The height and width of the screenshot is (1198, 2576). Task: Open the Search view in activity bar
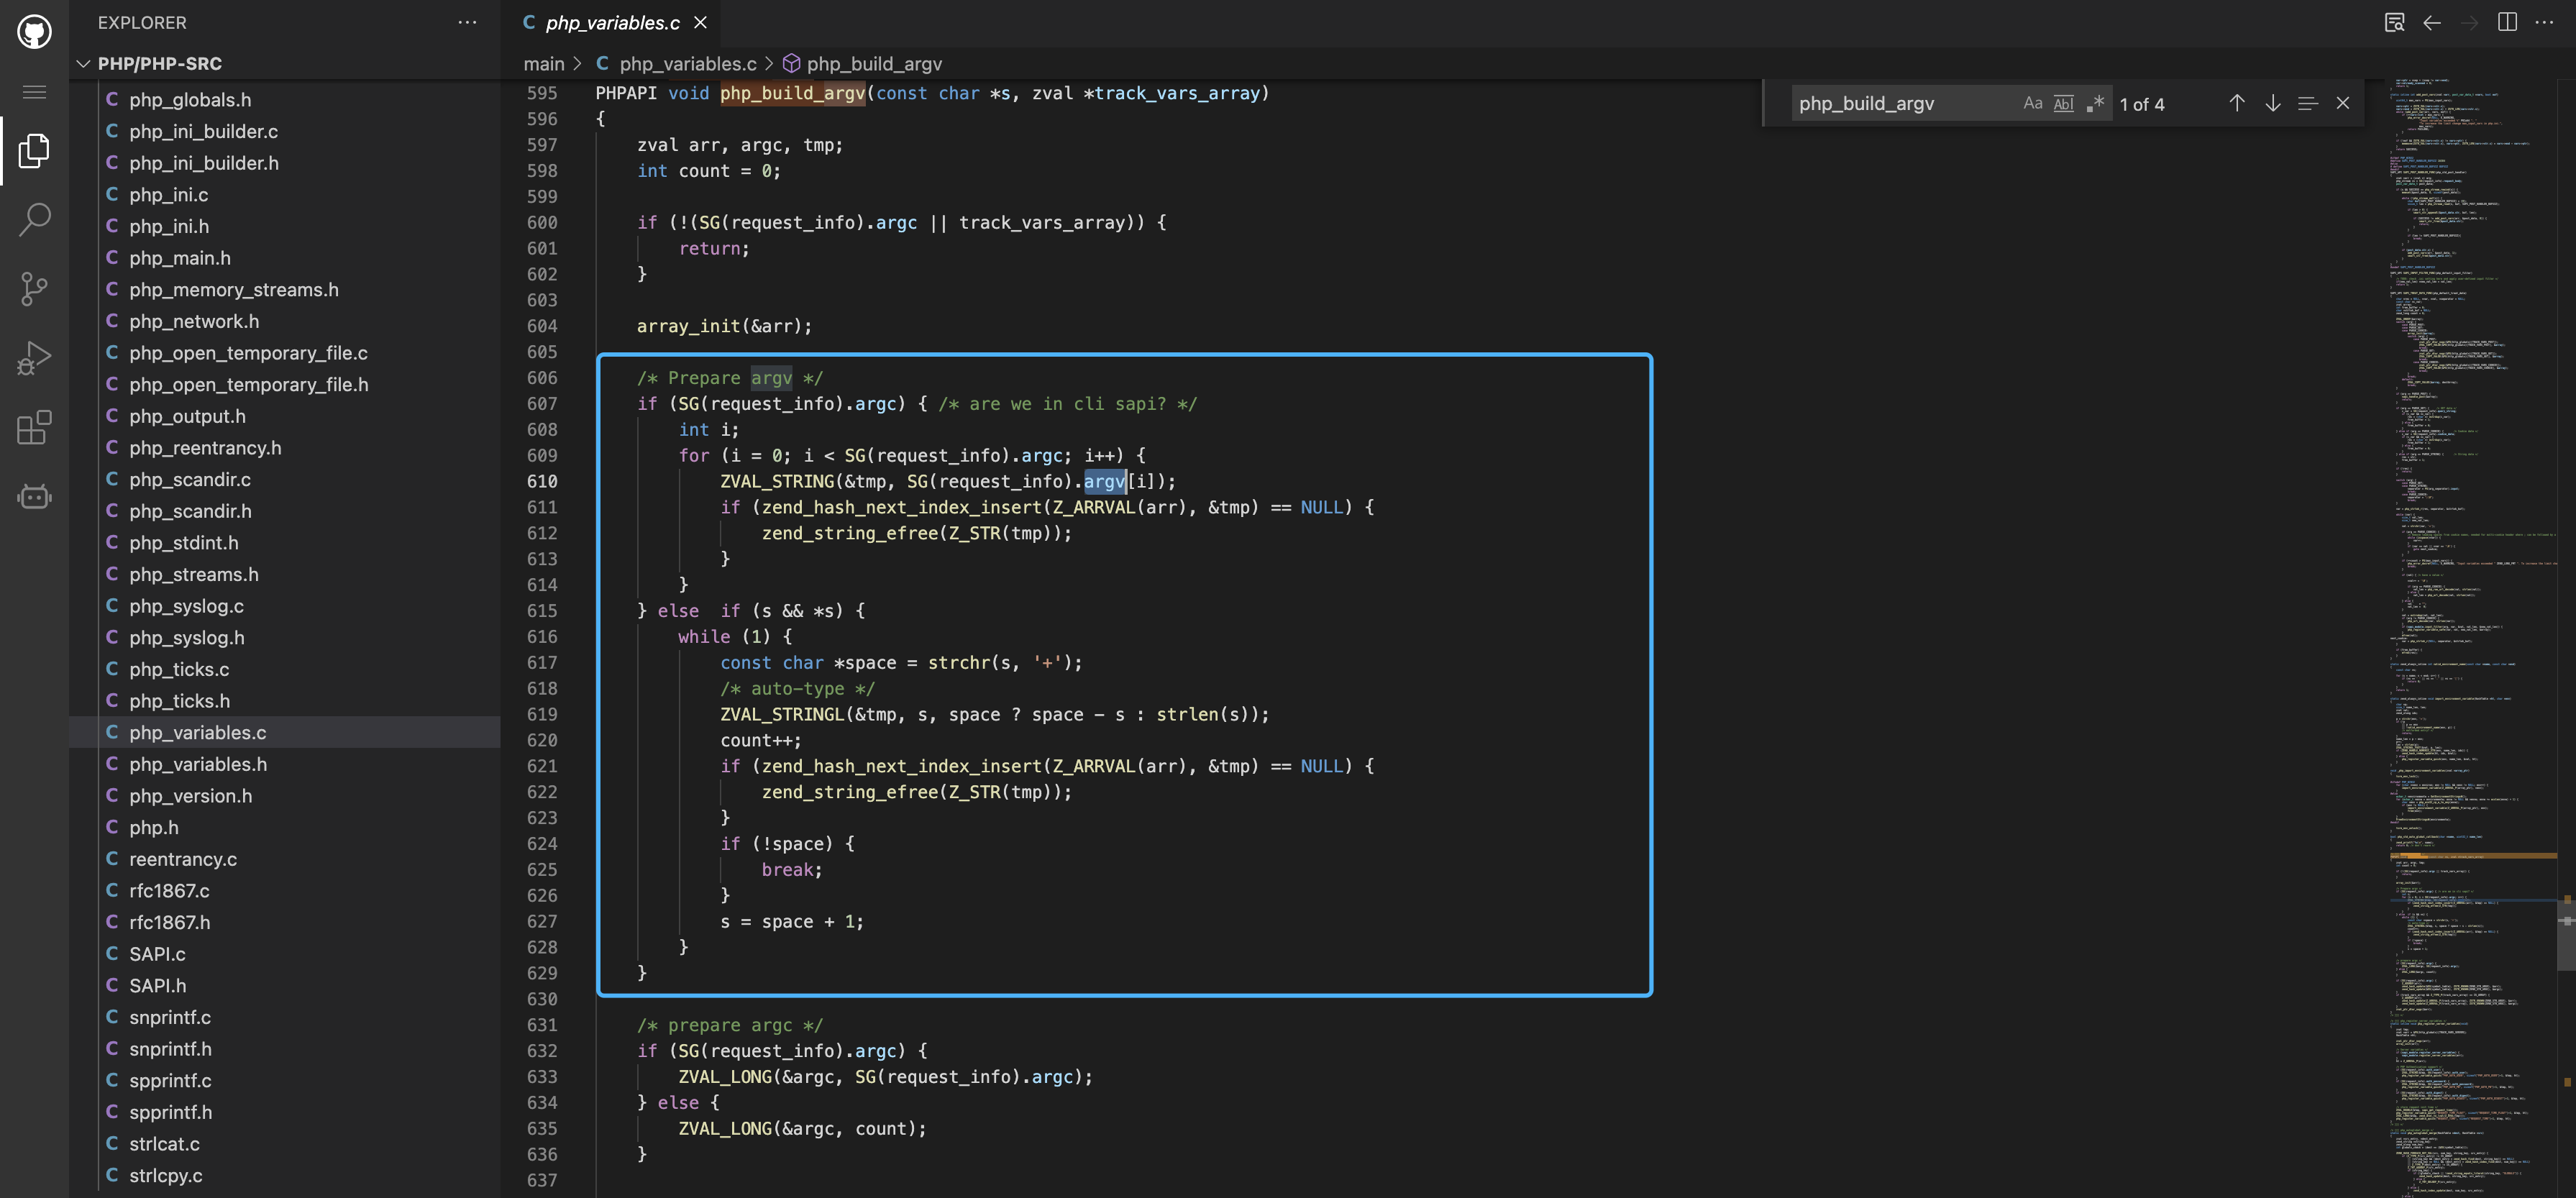click(x=34, y=220)
